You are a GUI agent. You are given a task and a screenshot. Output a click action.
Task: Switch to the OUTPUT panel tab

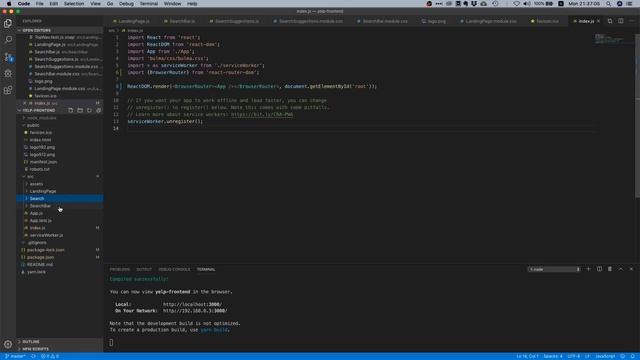click(144, 269)
